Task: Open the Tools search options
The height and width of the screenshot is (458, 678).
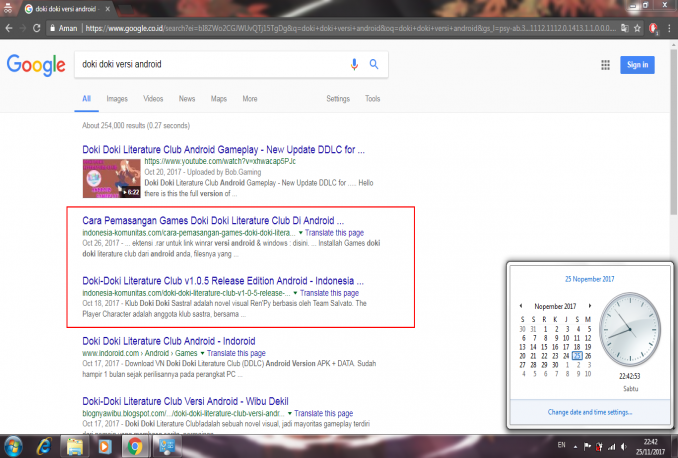Action: pos(372,99)
